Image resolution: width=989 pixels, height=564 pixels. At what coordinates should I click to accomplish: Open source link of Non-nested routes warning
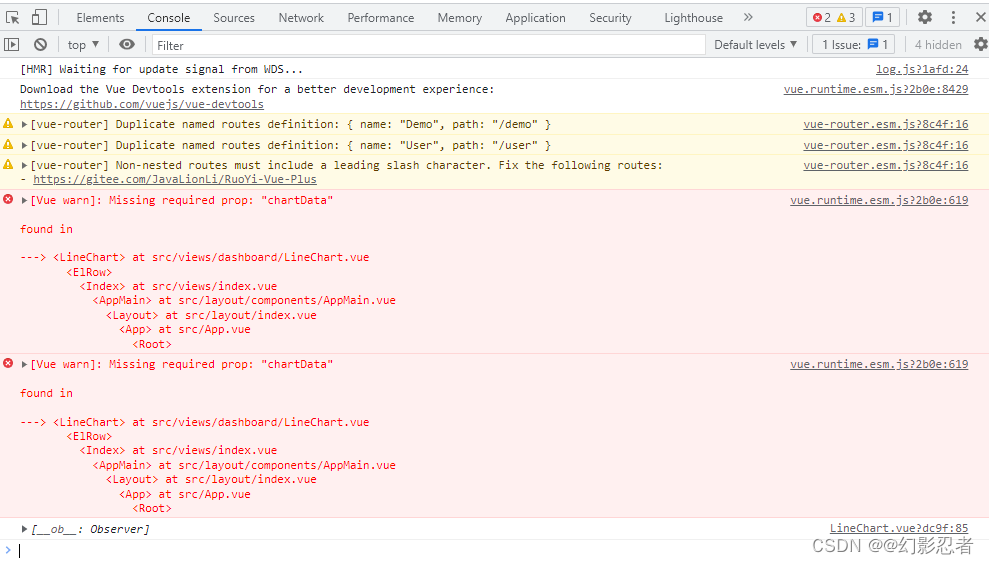(x=886, y=165)
